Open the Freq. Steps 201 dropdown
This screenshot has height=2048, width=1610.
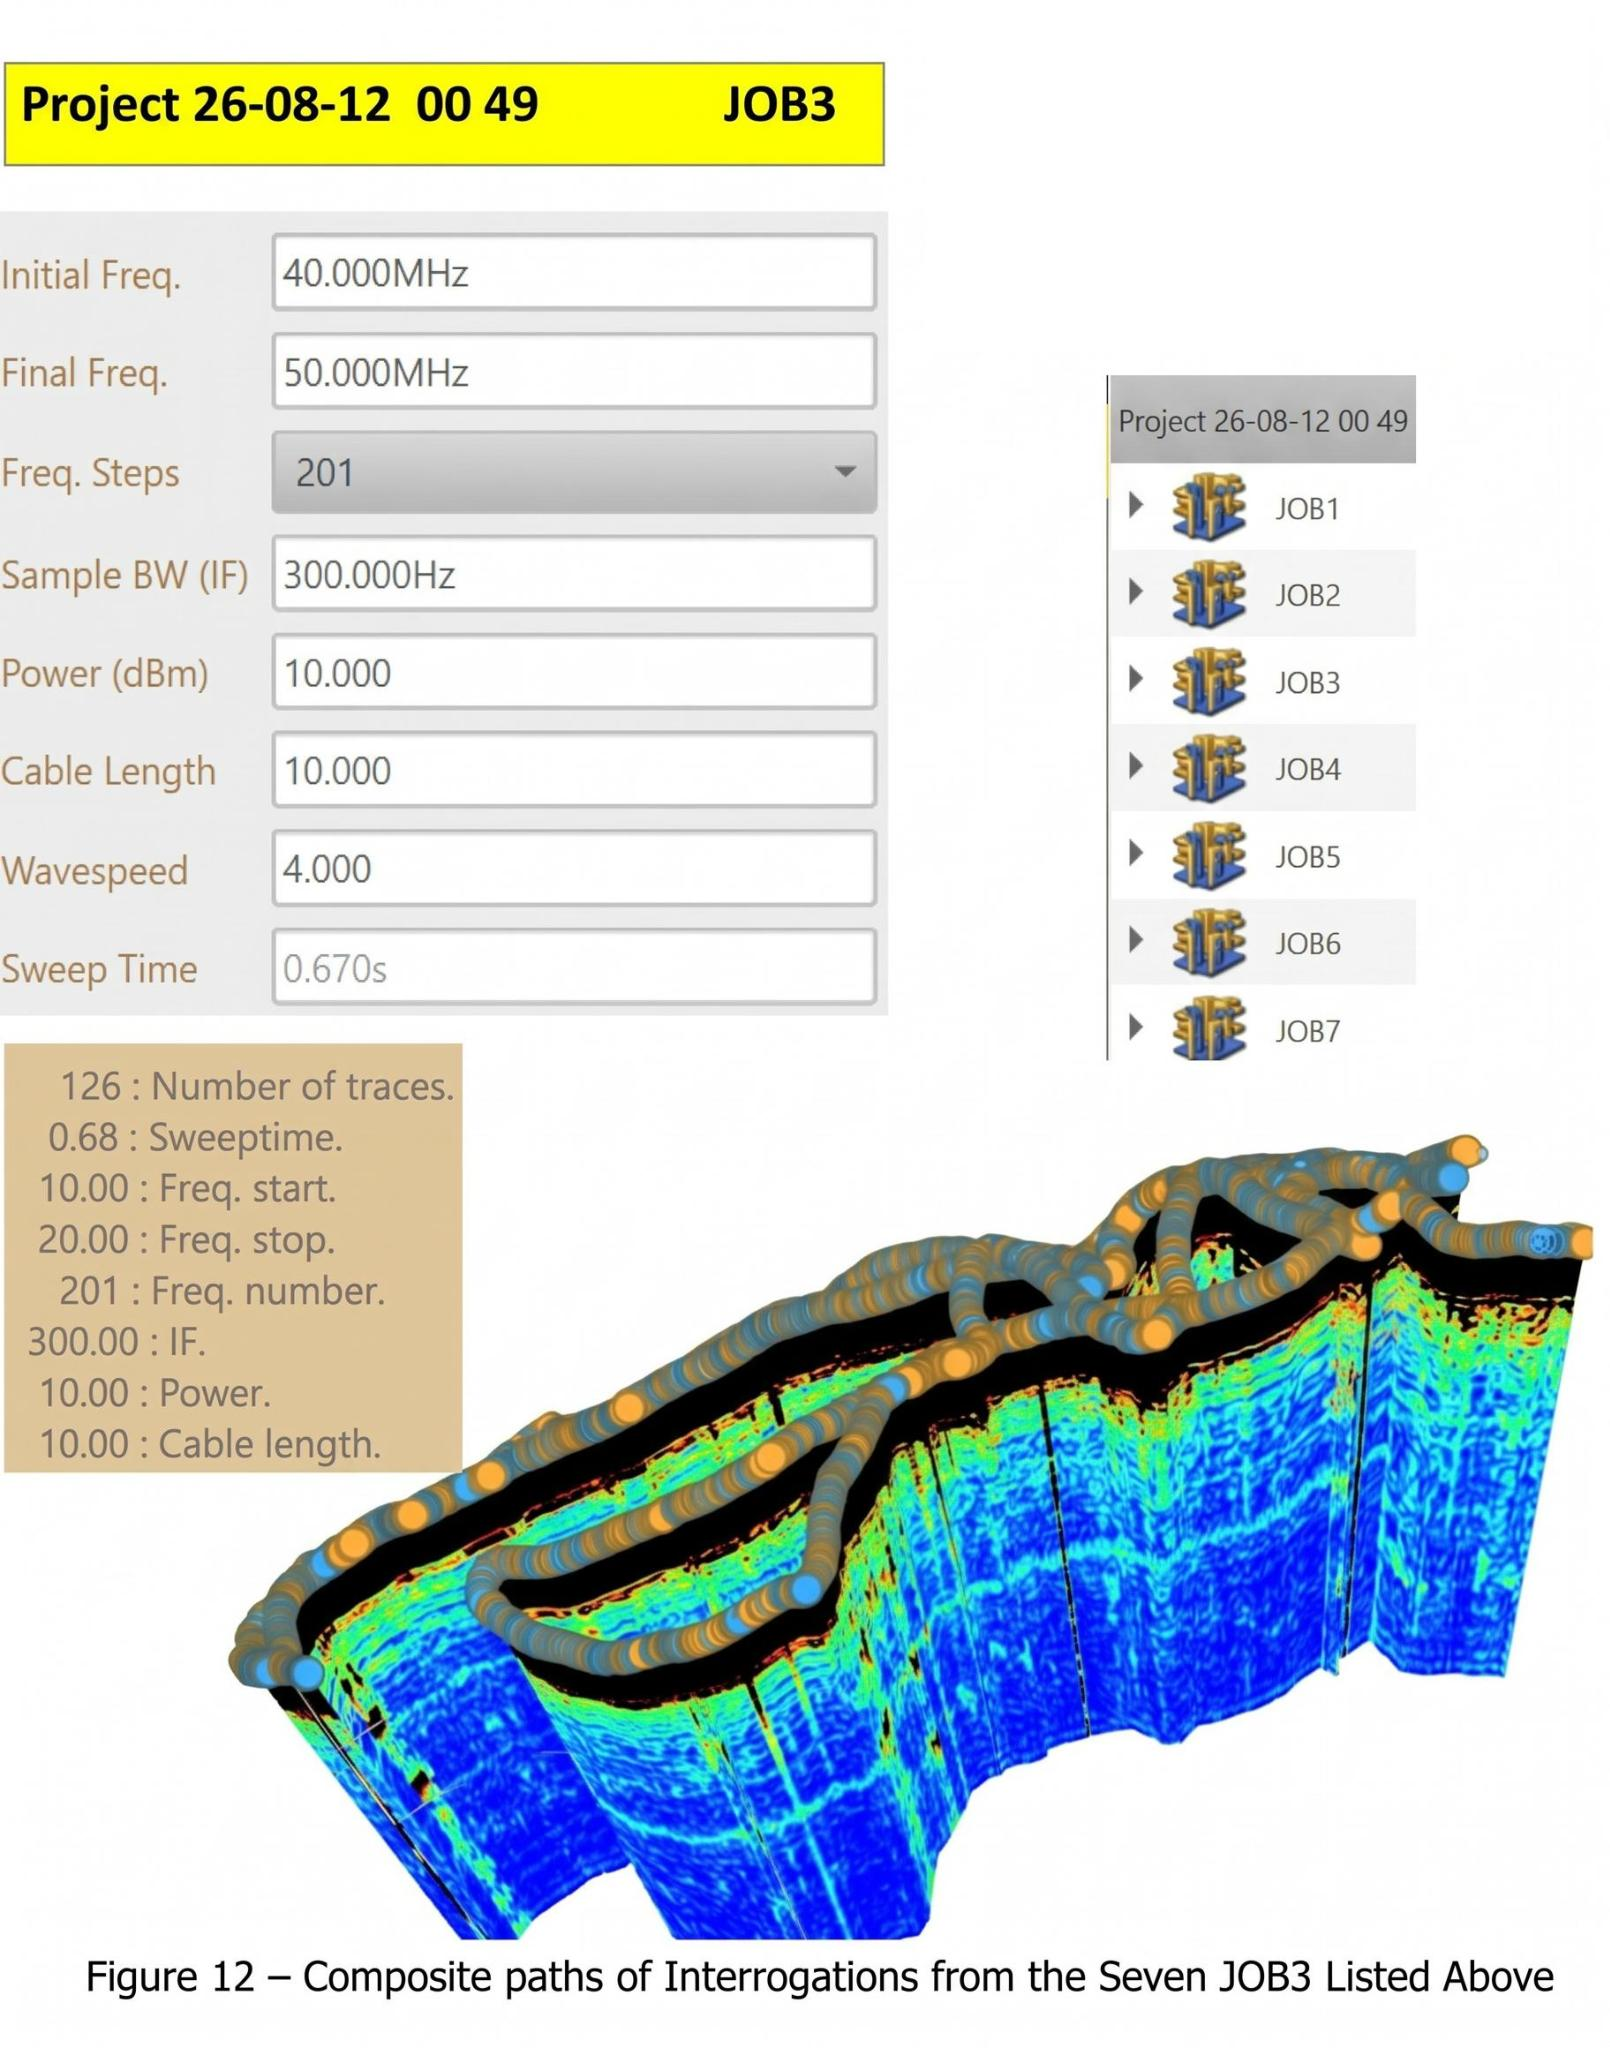574,472
